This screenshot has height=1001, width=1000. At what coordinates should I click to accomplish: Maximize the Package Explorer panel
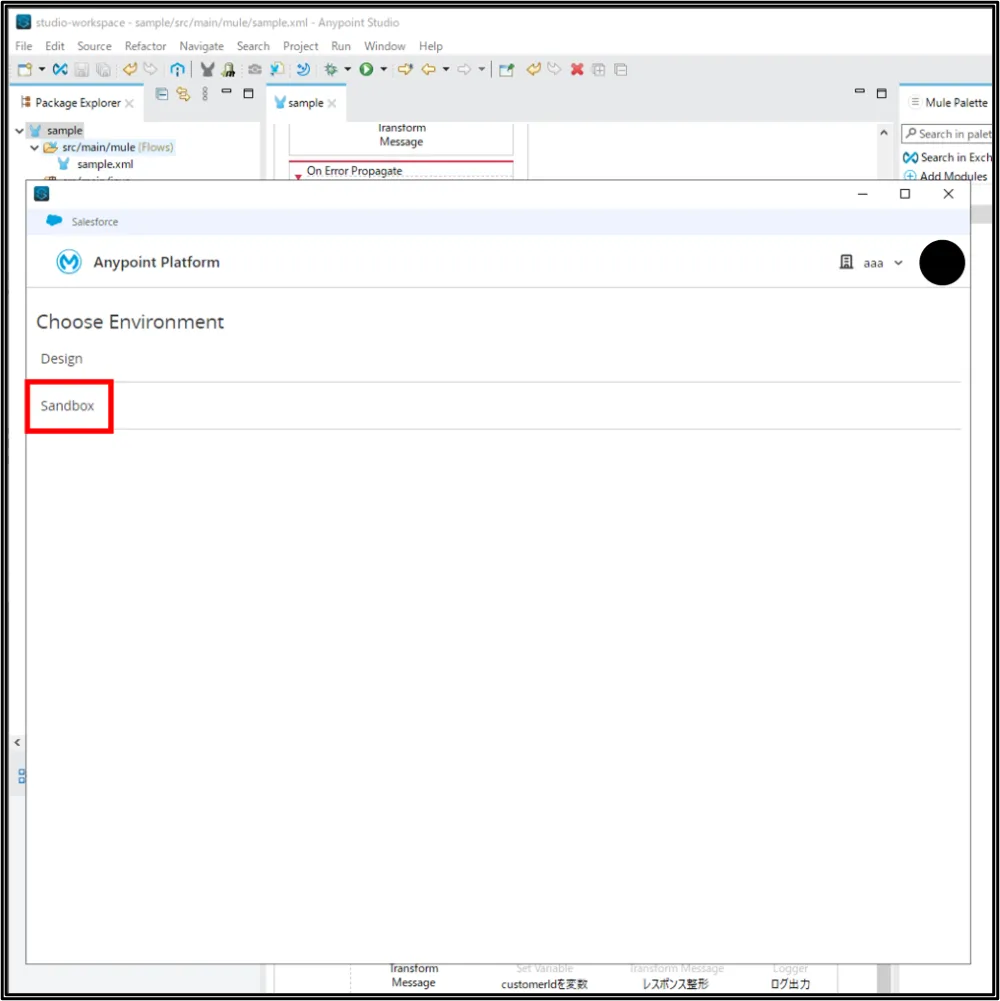248,94
